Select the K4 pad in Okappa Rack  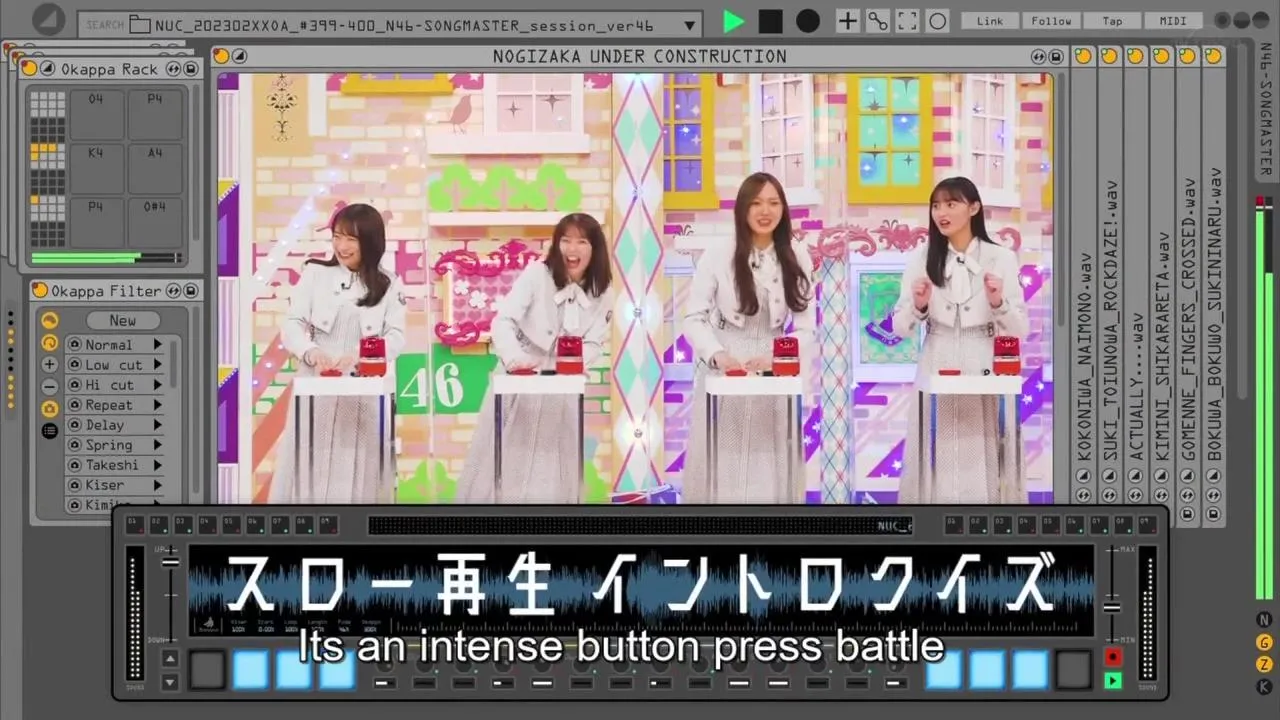[x=96, y=168]
